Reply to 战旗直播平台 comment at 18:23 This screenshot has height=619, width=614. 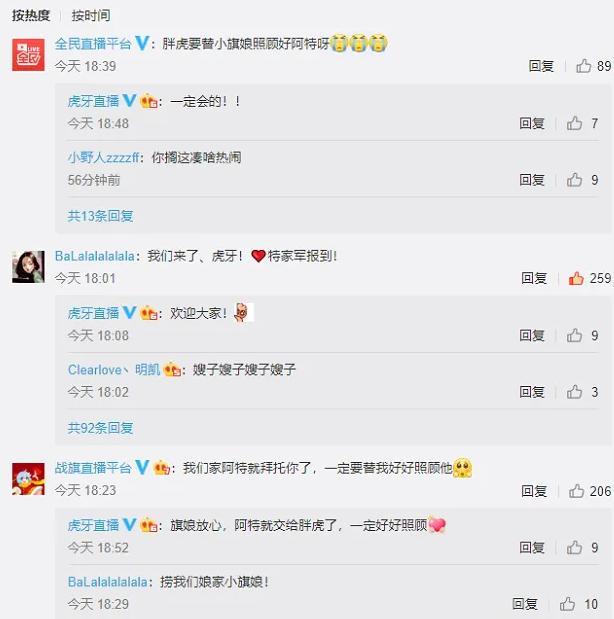(x=534, y=491)
